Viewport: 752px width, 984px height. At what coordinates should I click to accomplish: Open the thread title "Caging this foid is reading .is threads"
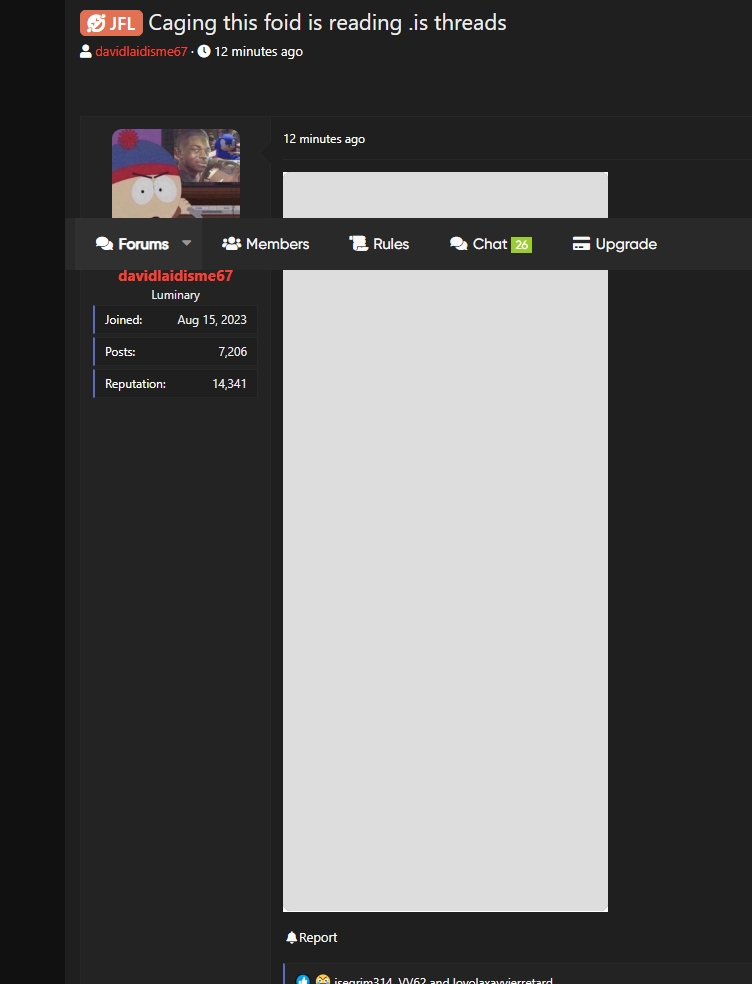click(327, 23)
